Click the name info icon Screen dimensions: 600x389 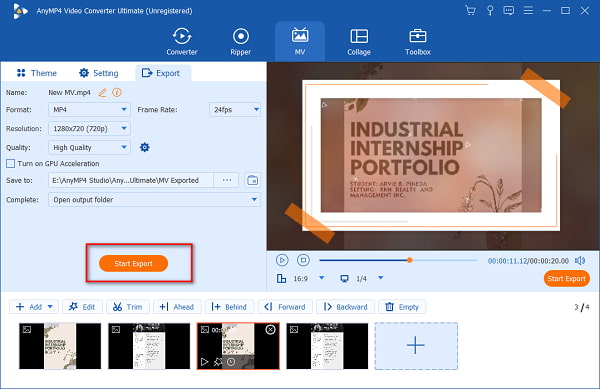(117, 93)
